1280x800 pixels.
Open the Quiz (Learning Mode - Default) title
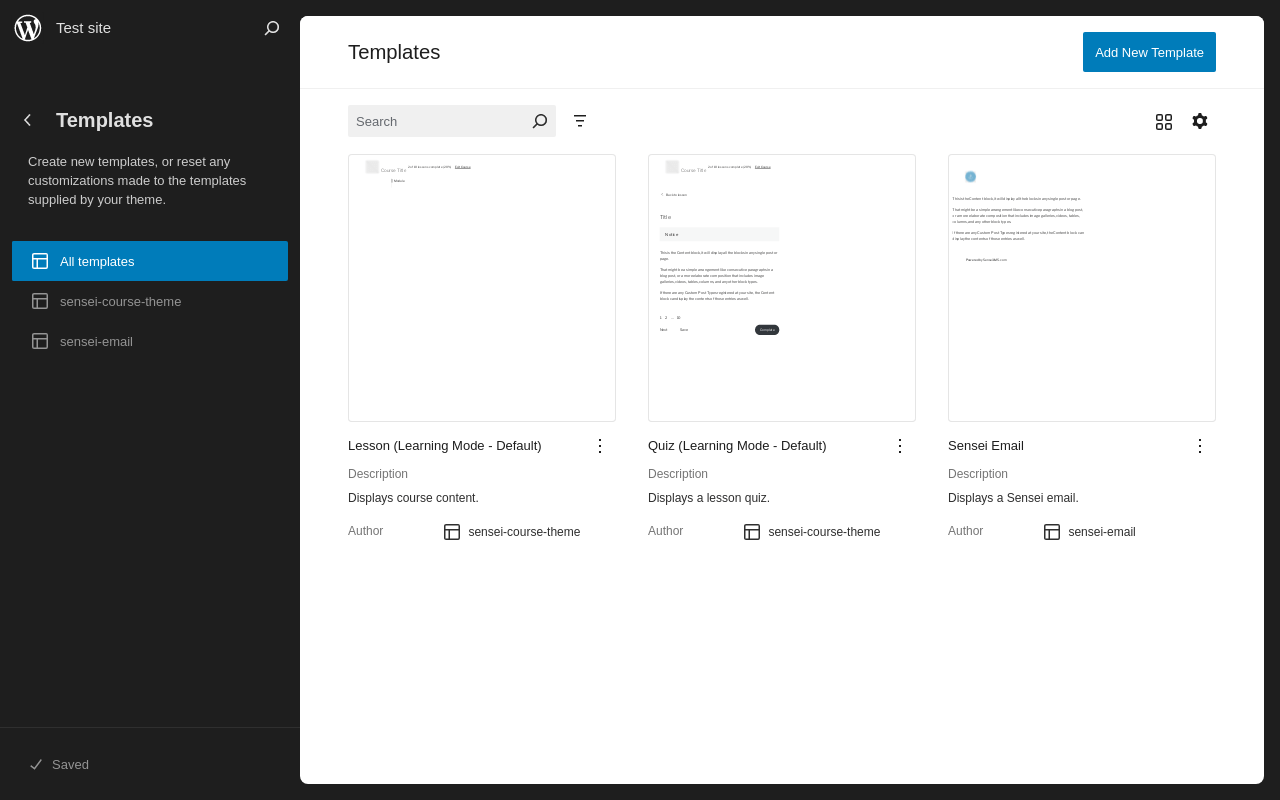point(737,446)
